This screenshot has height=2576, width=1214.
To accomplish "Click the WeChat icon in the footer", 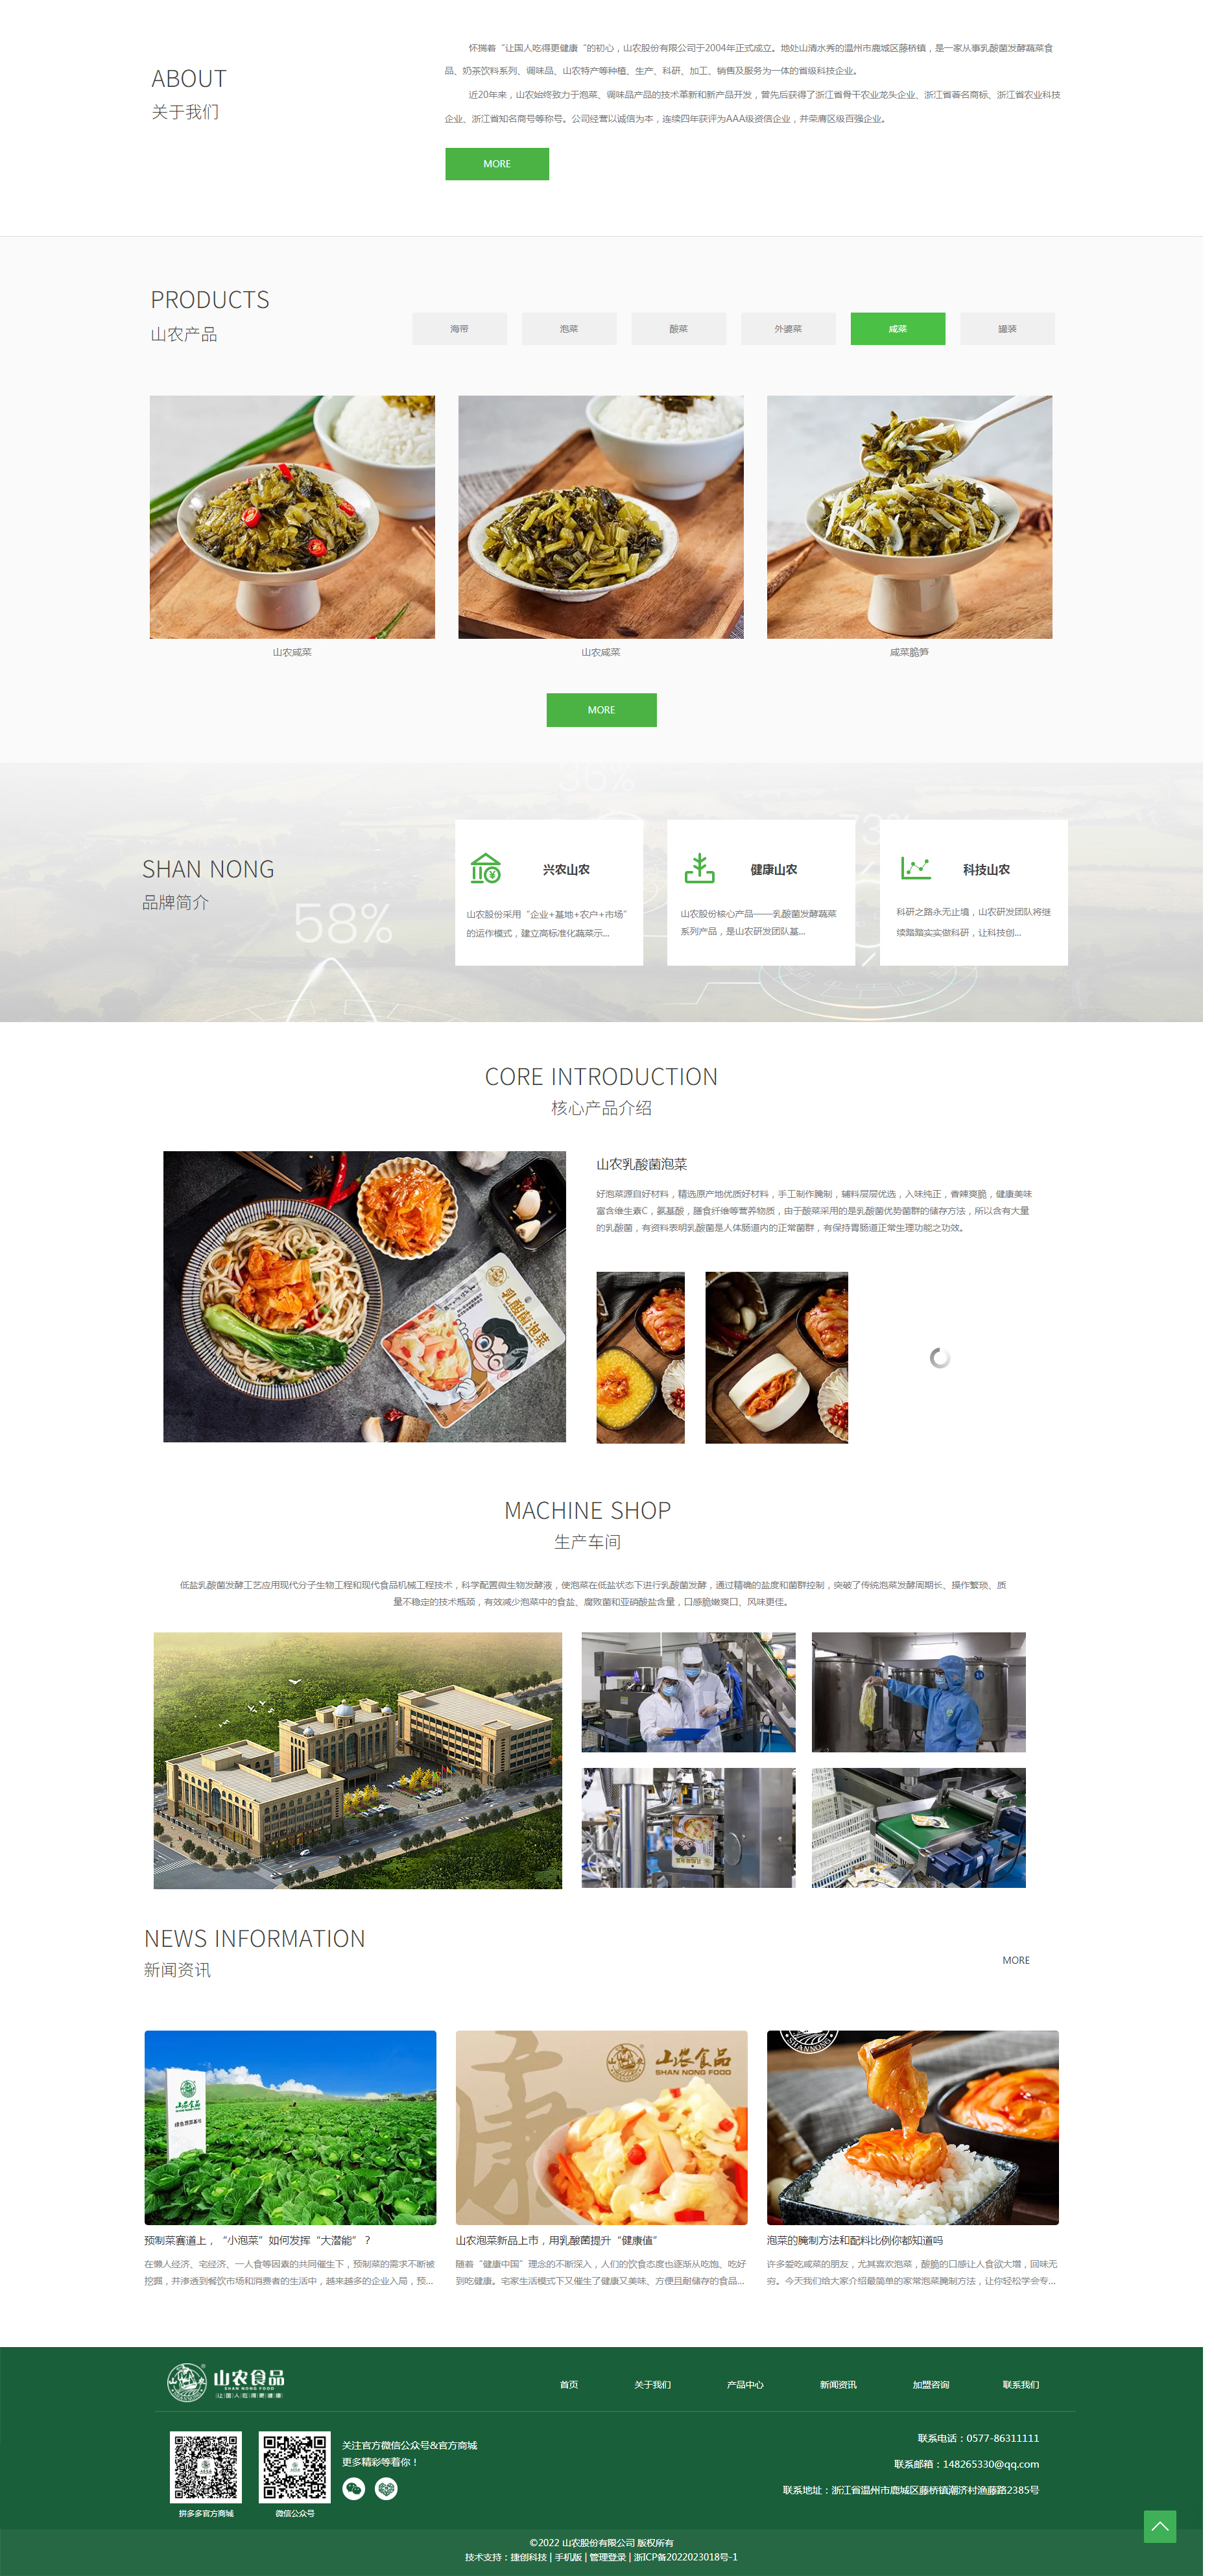I will coord(353,2488).
